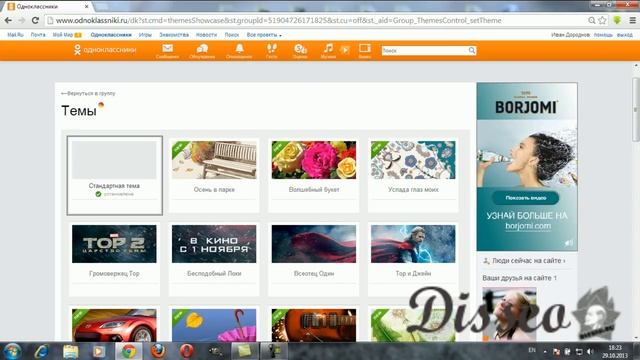Open the Поиск top menu item

[x=231, y=35]
